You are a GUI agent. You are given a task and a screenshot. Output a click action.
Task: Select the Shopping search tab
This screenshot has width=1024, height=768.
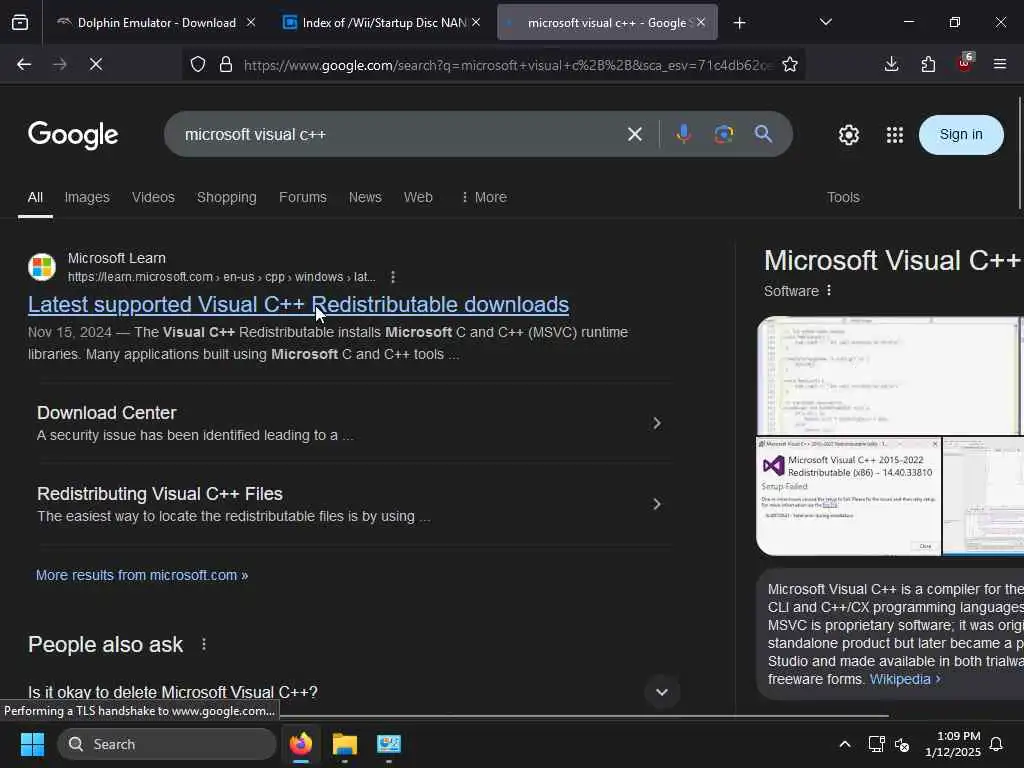pos(227,197)
